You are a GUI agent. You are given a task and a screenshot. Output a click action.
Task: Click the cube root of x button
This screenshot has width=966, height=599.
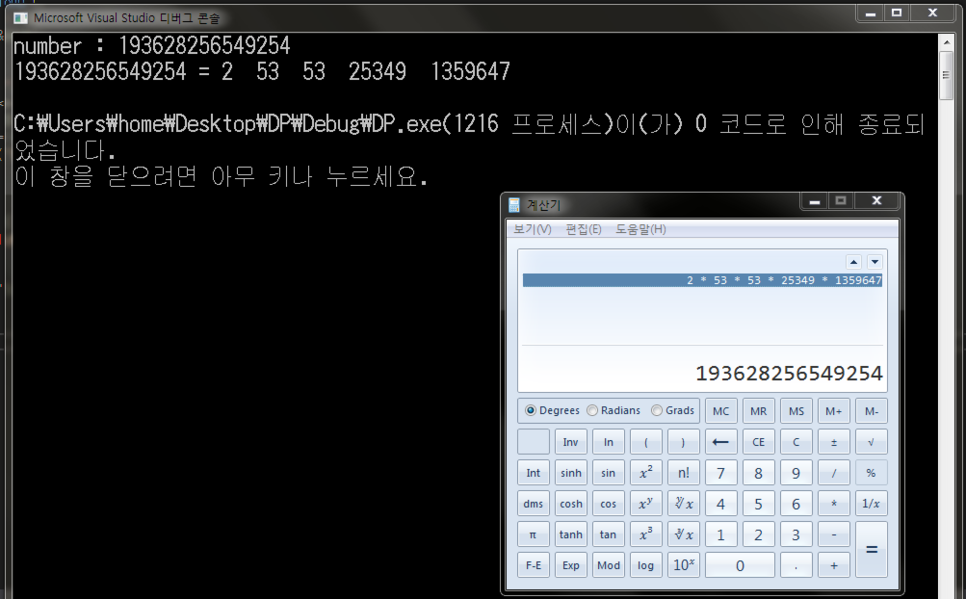[683, 534]
